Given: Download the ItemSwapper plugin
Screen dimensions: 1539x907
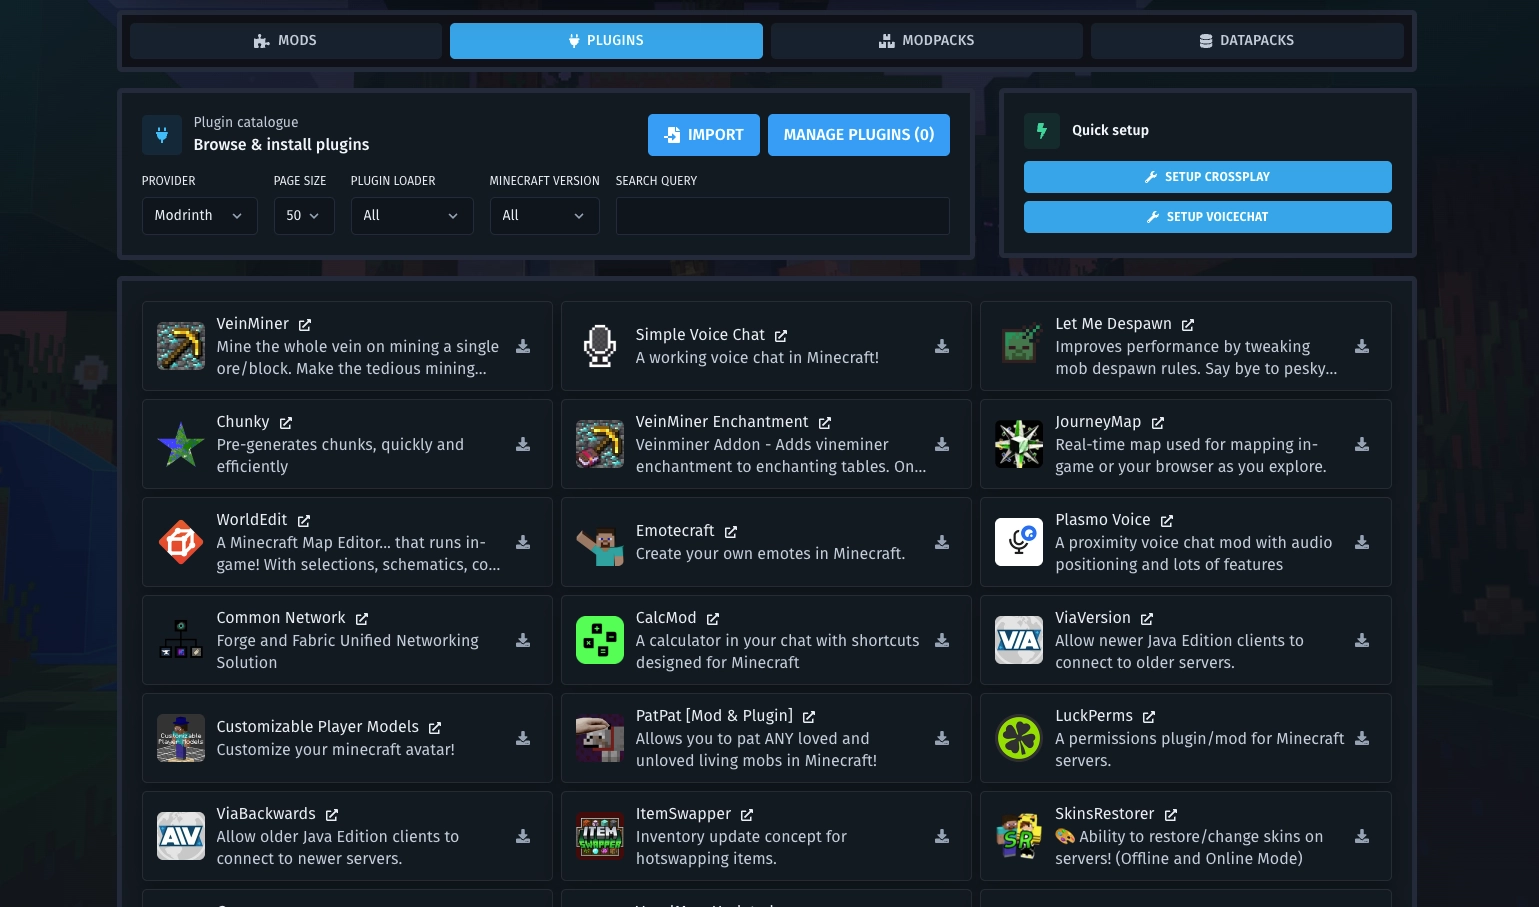Looking at the screenshot, I should coord(942,836).
